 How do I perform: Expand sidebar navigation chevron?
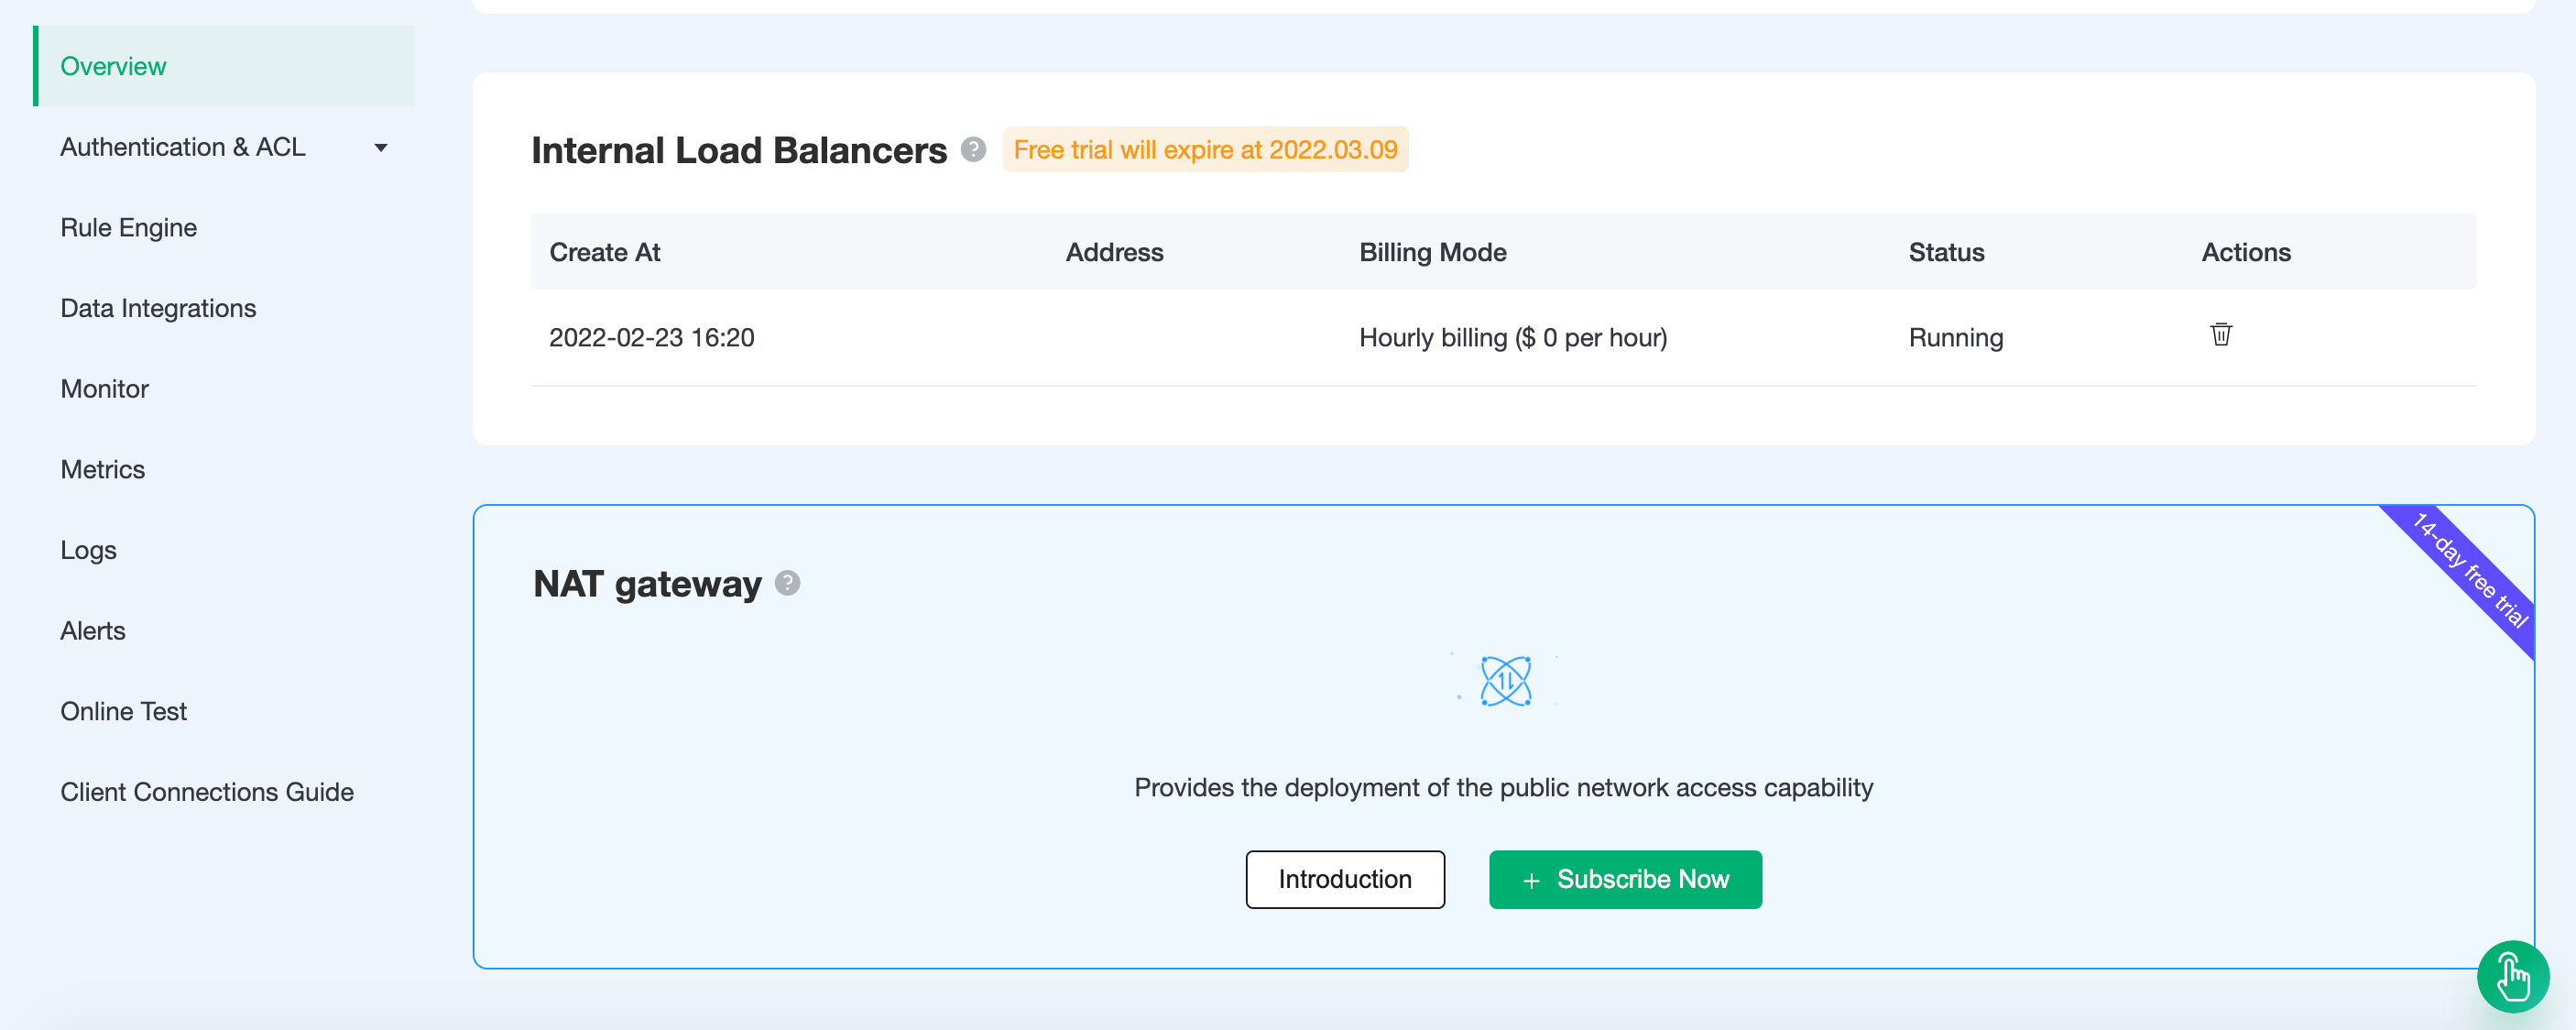tap(379, 147)
